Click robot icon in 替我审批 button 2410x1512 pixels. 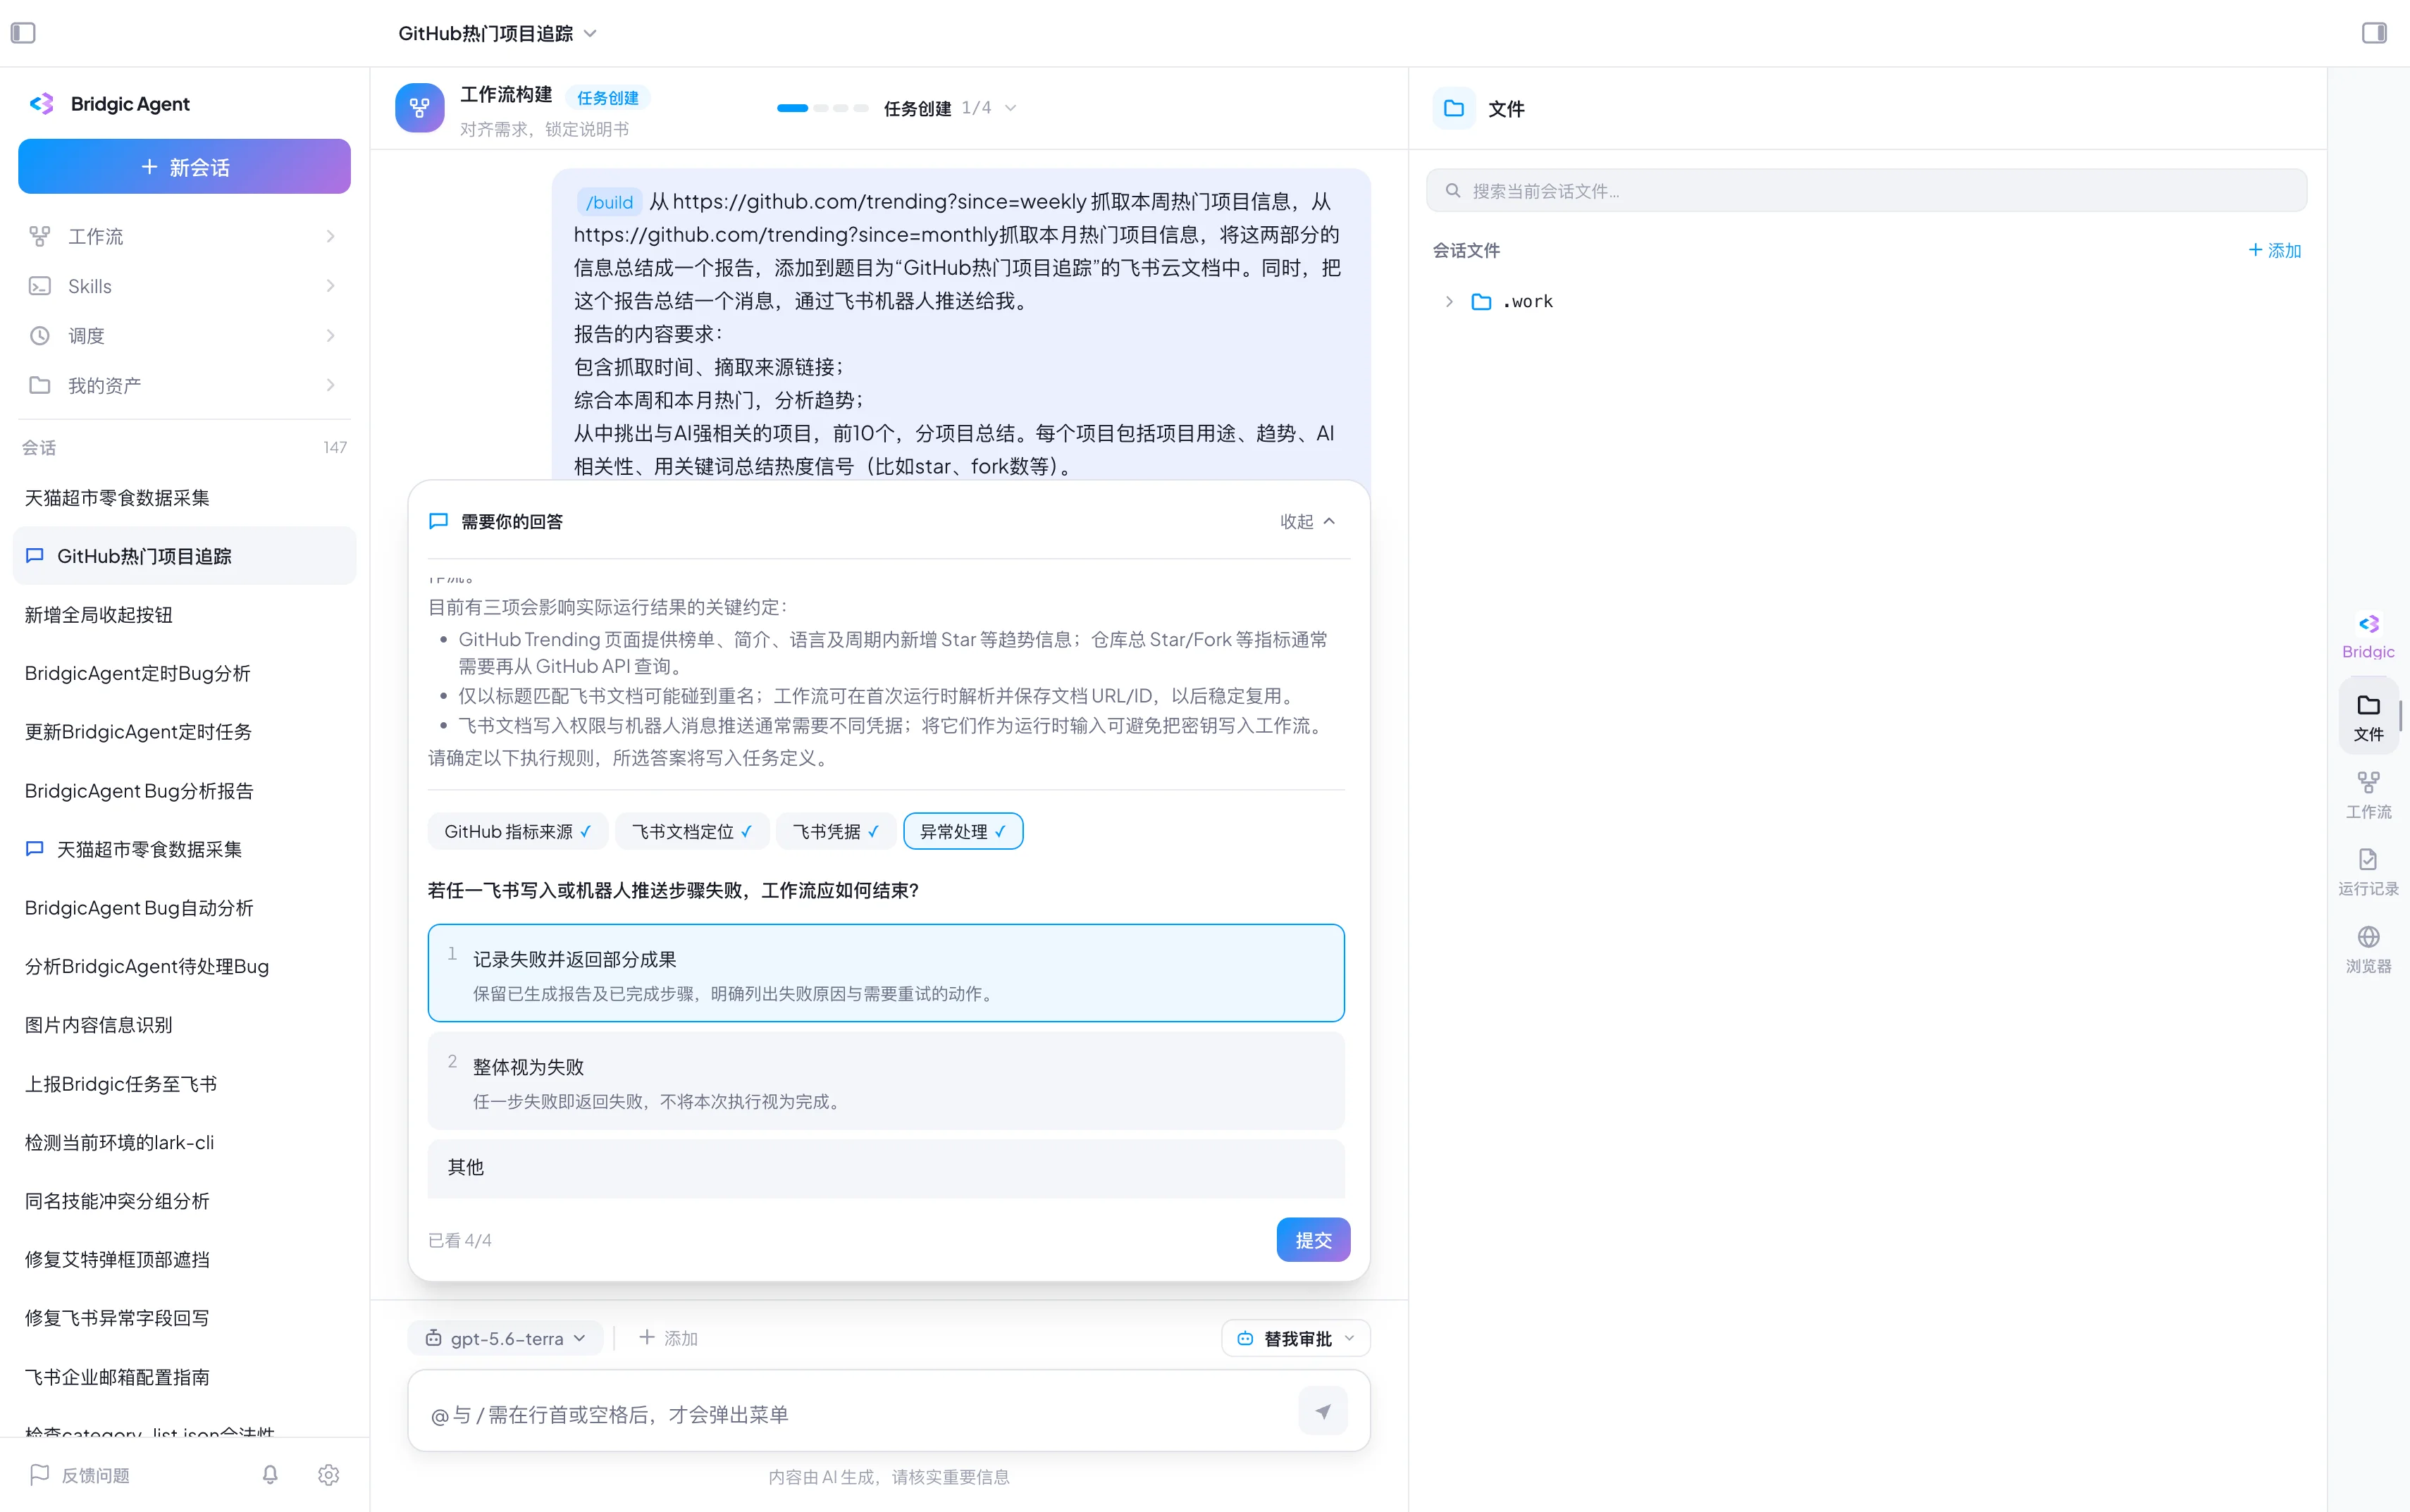point(1245,1338)
